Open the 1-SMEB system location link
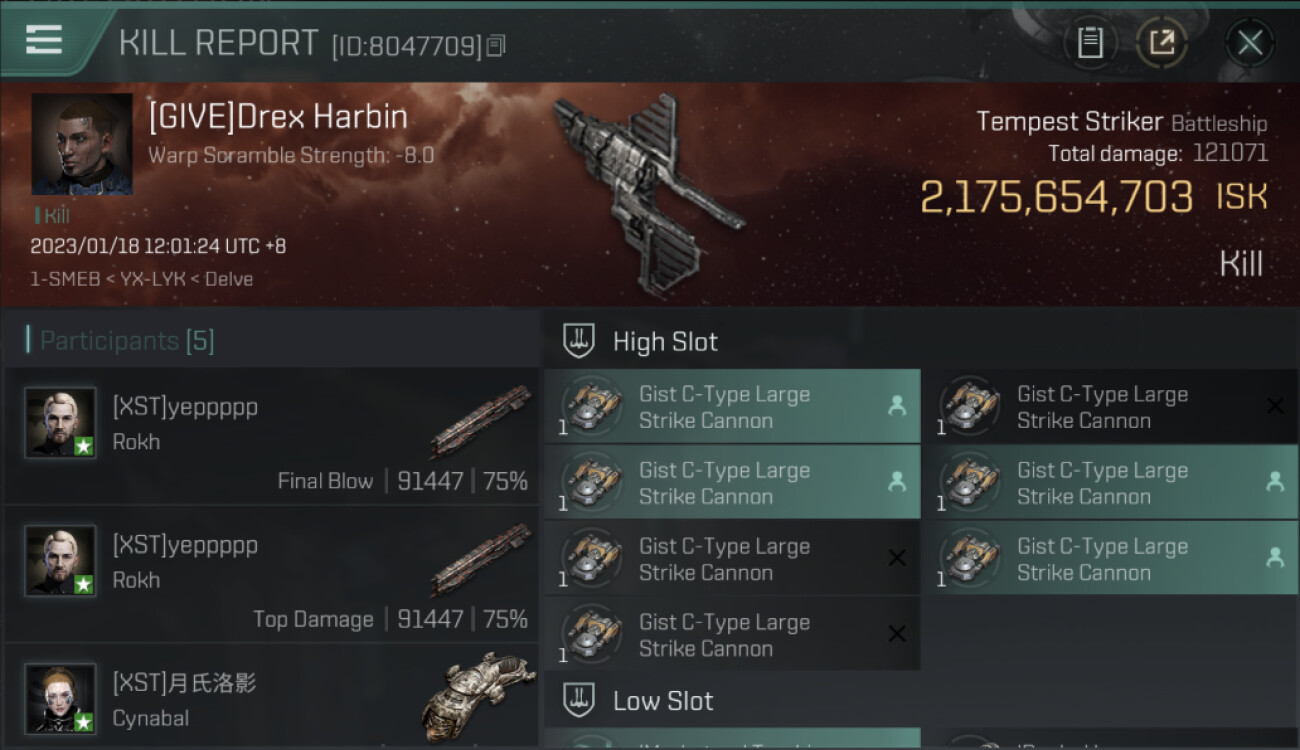Screen dimensions: 1300x750 [66, 279]
